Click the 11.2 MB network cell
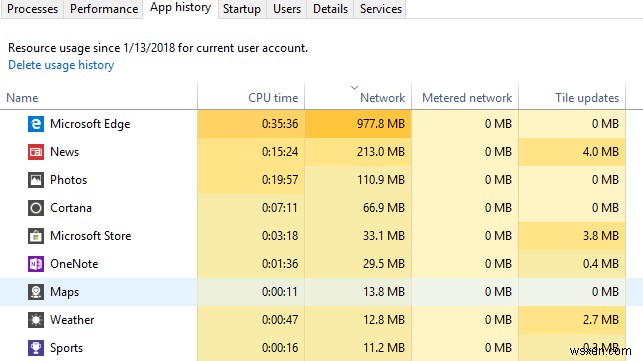This screenshot has height=361, width=643. coord(358,347)
